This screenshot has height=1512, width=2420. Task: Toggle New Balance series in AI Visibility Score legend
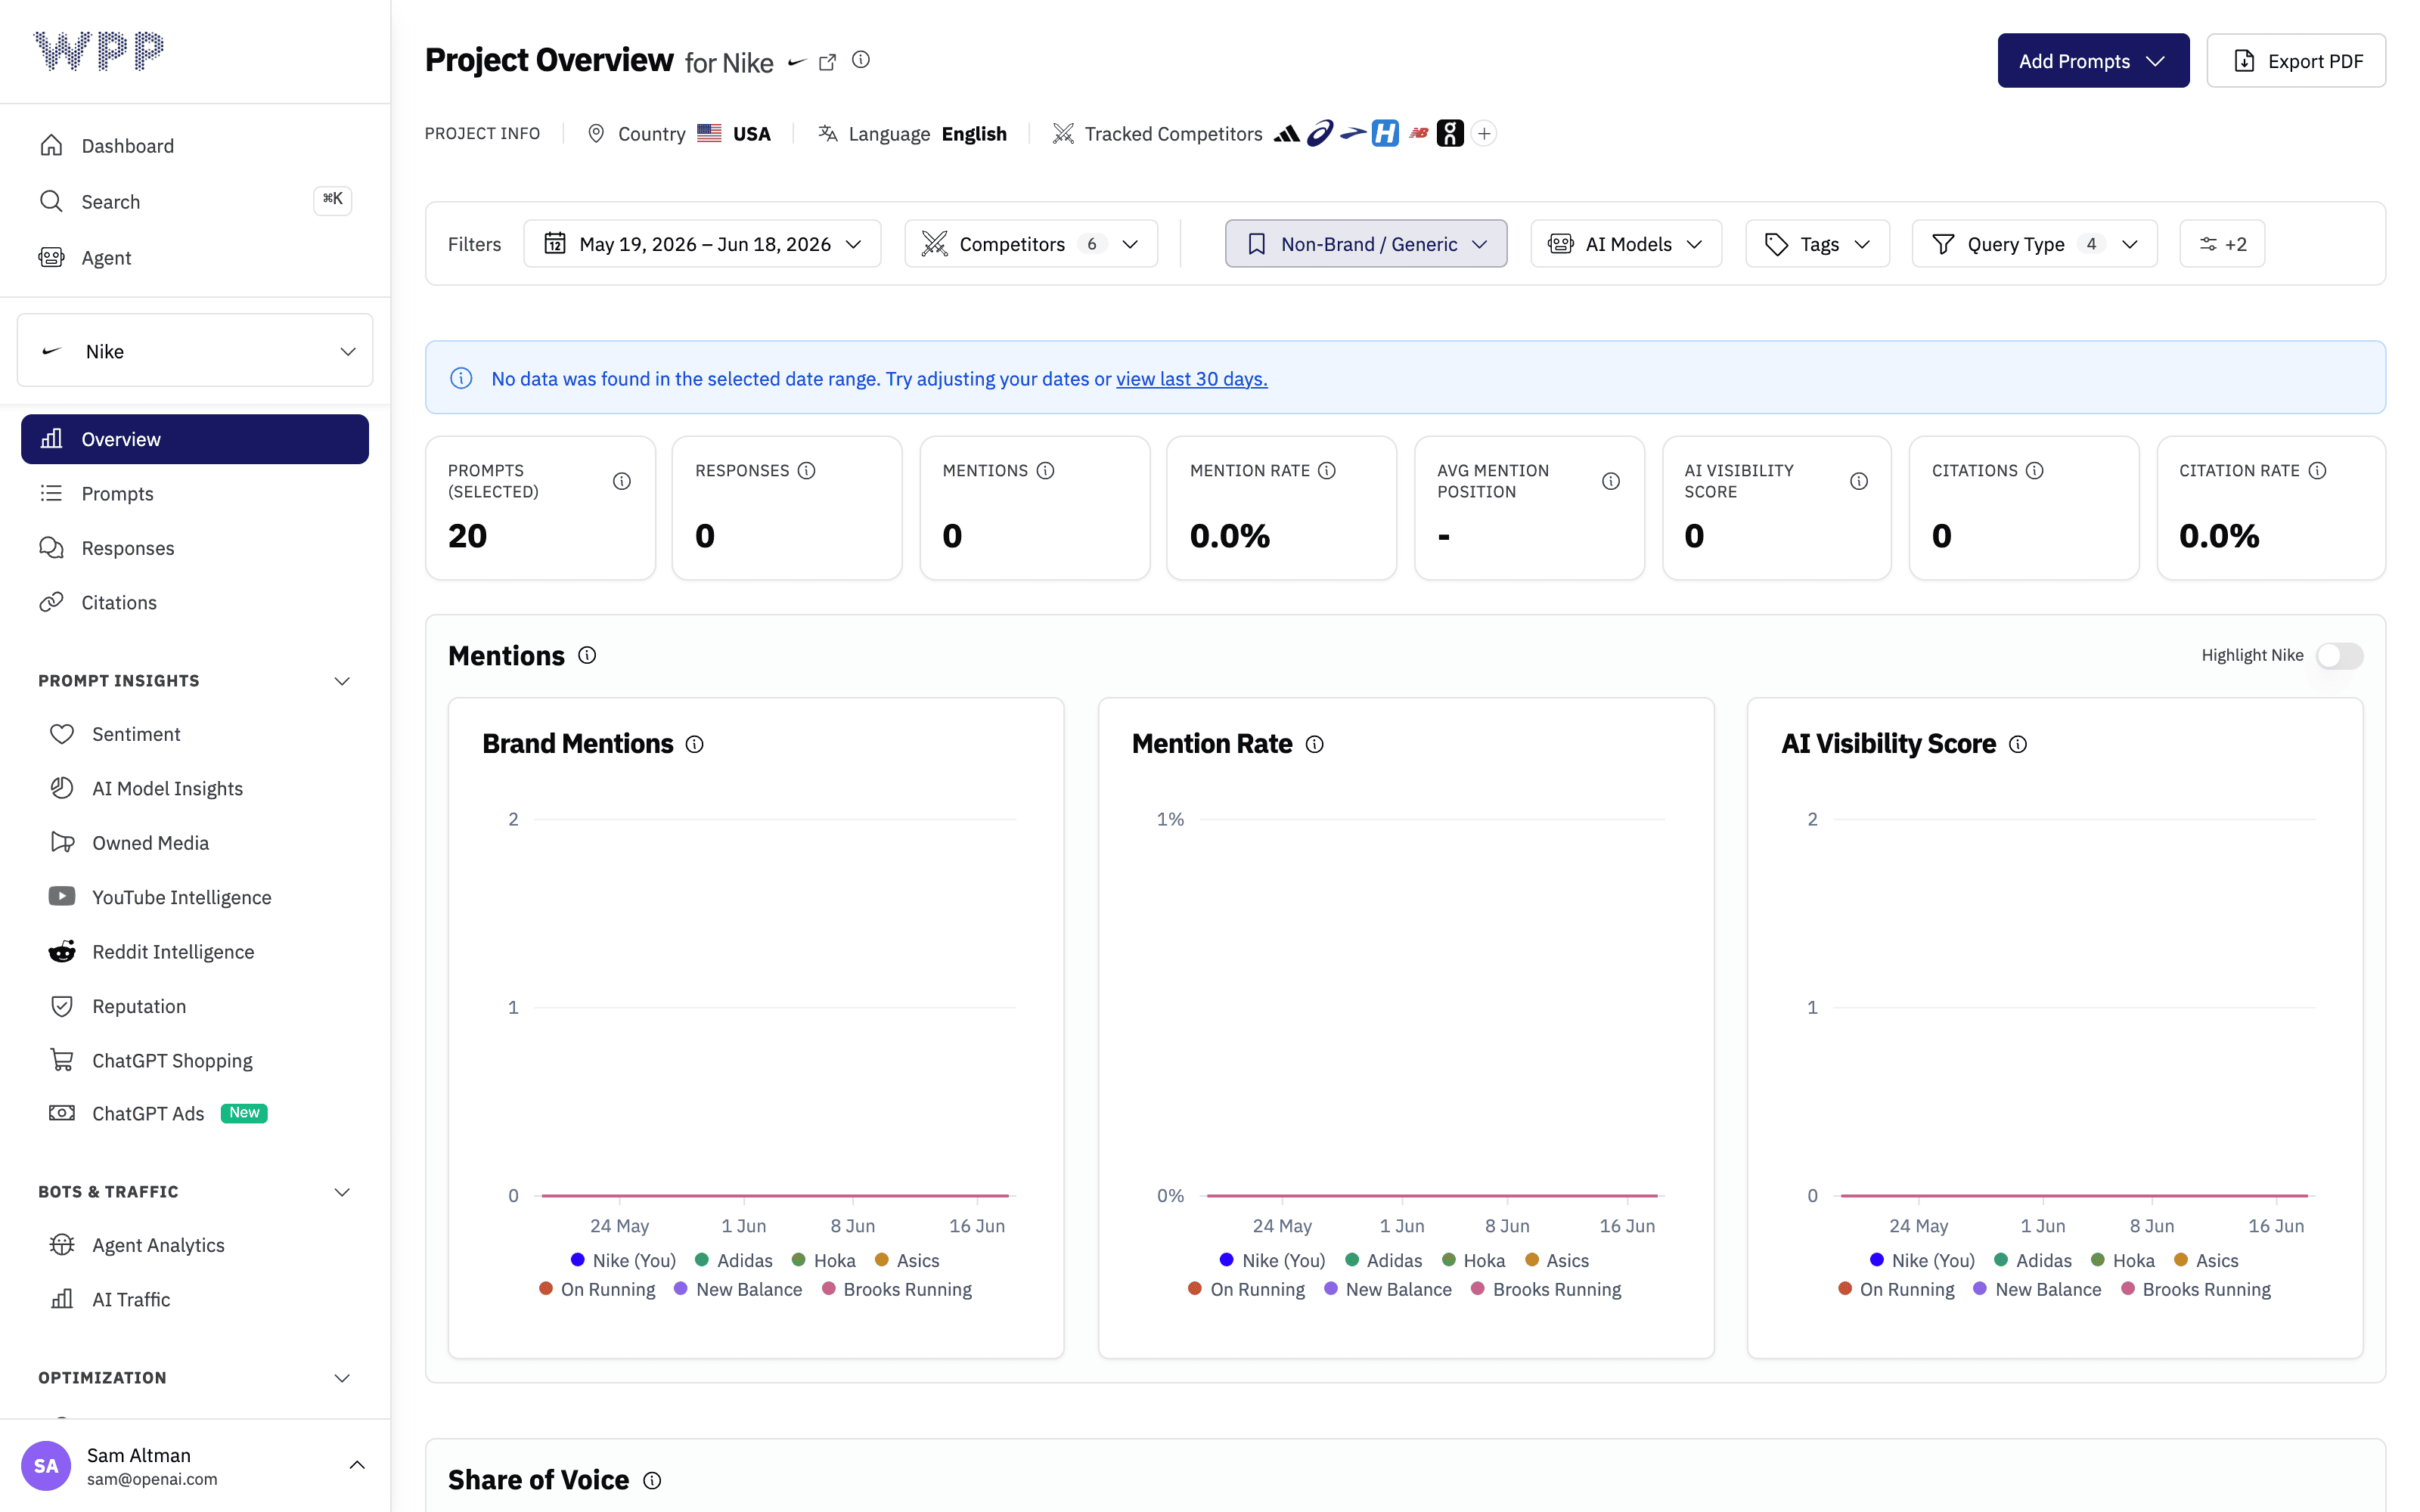(2037, 1289)
